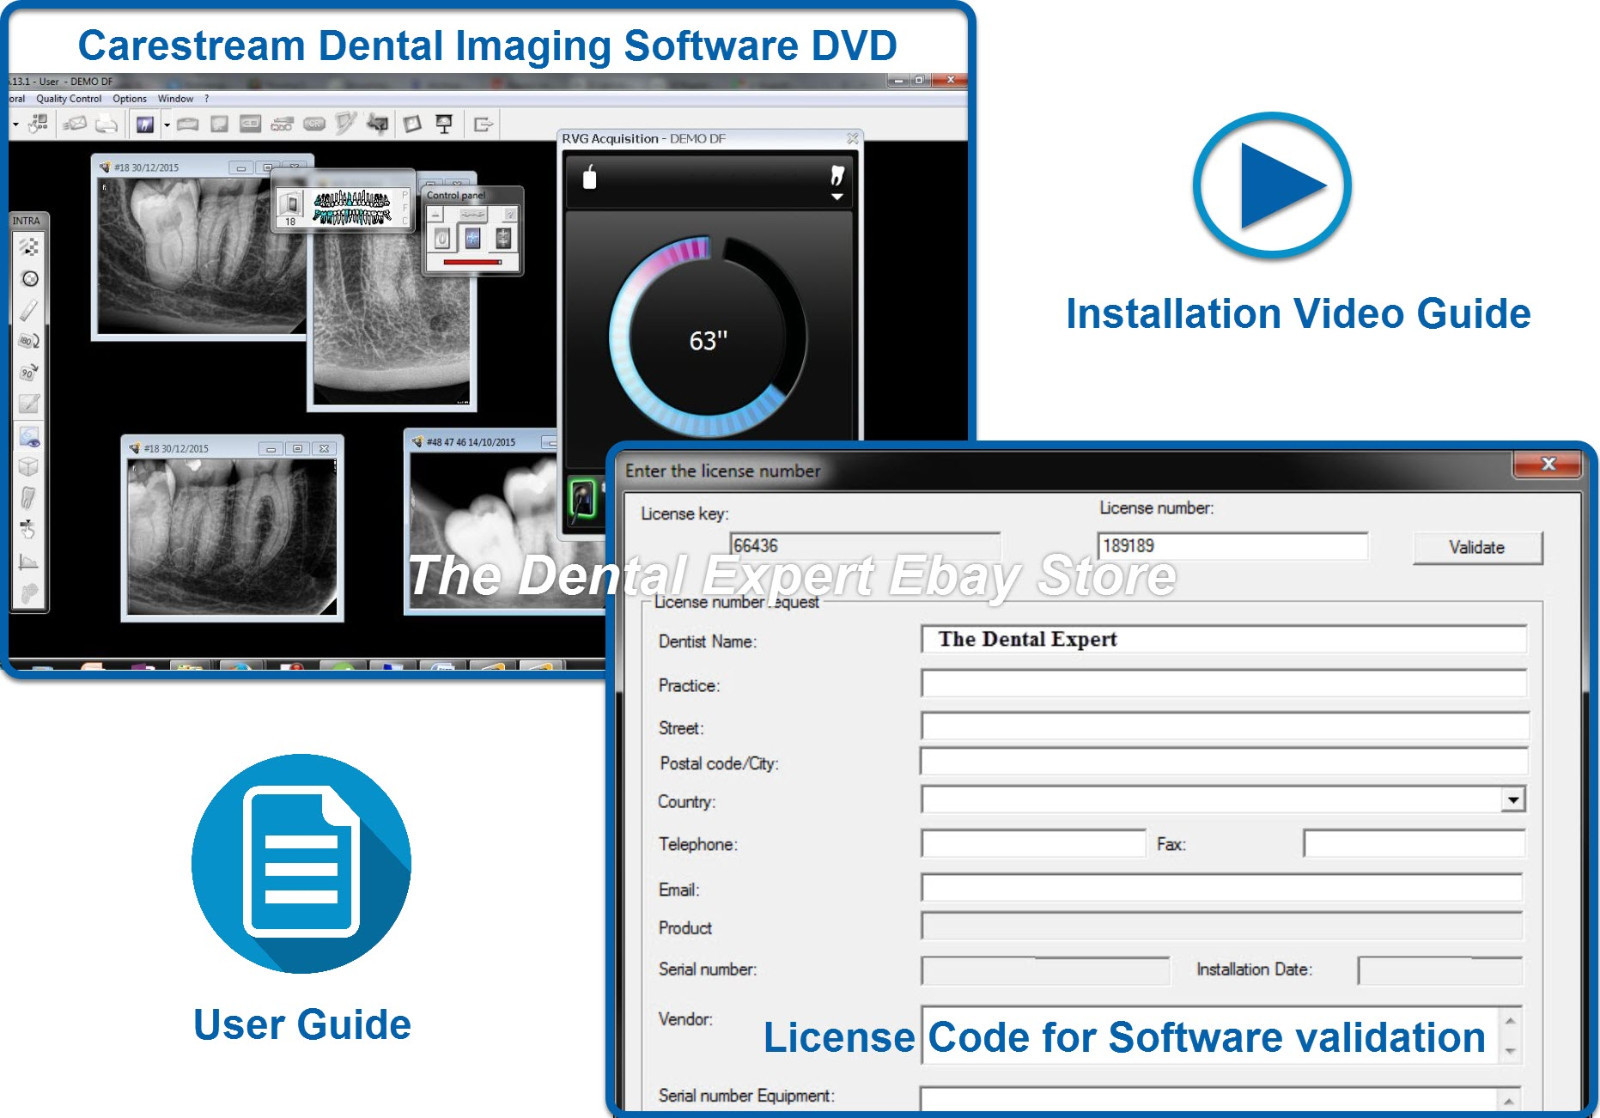
Task: Expand the arrow beside the tooth acquisition icon
Action: 167,125
